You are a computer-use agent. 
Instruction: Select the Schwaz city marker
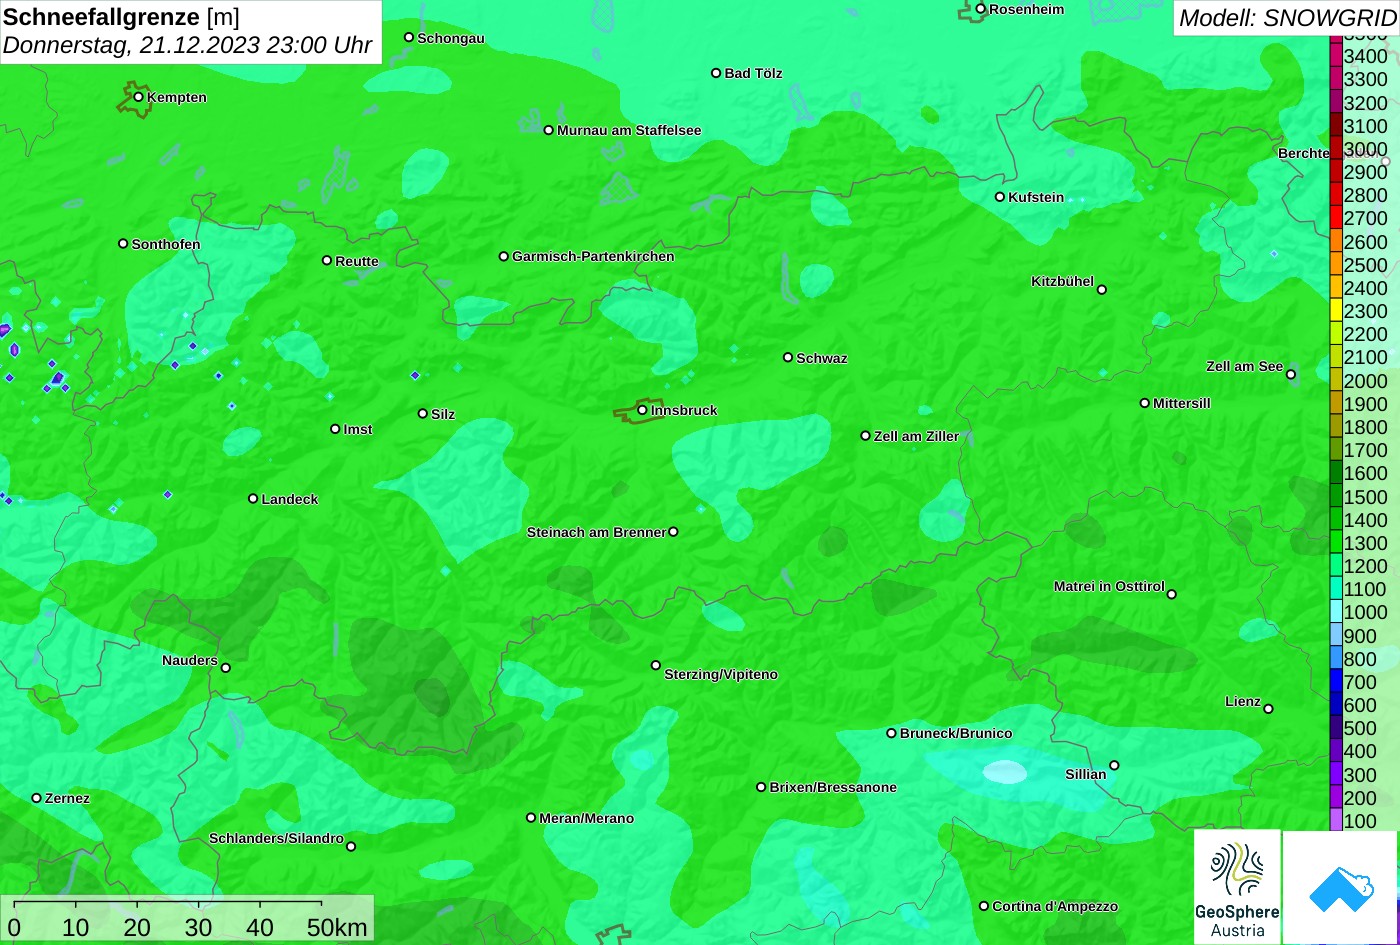click(x=788, y=357)
